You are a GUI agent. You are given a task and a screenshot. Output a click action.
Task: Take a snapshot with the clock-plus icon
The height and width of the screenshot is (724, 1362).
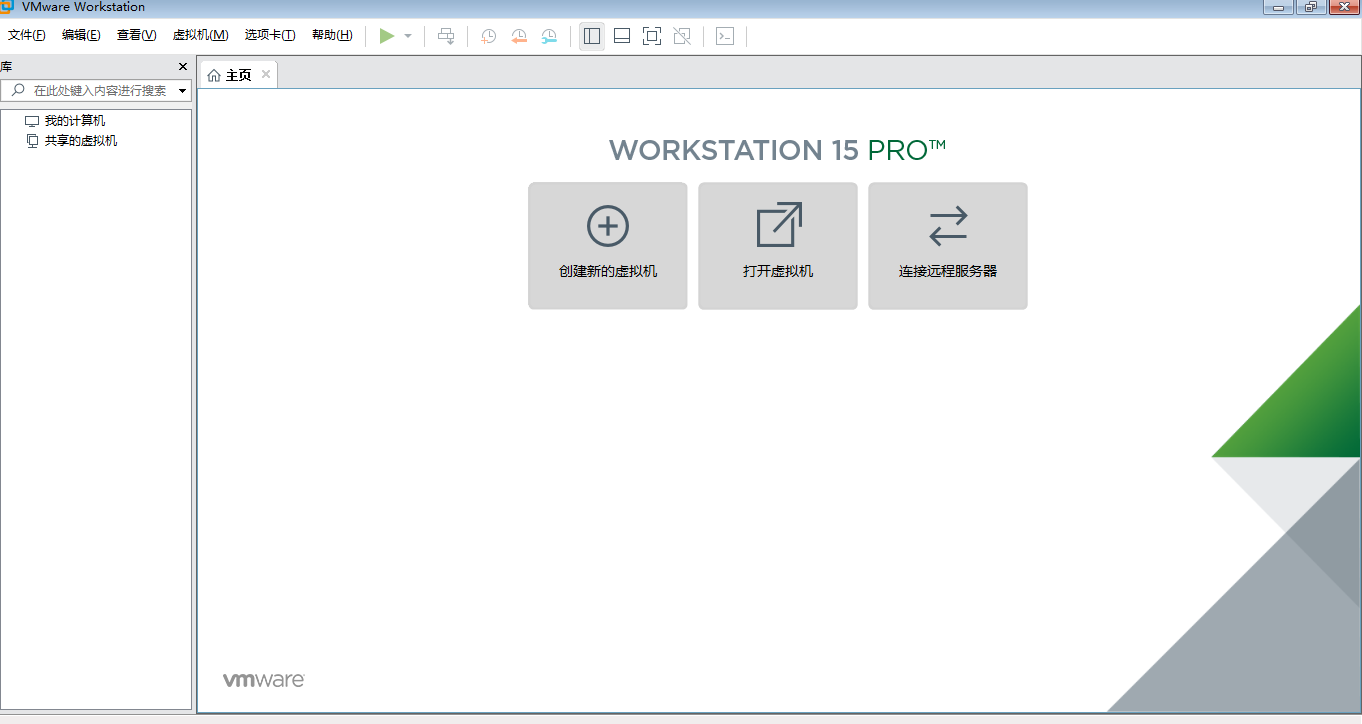pos(488,36)
